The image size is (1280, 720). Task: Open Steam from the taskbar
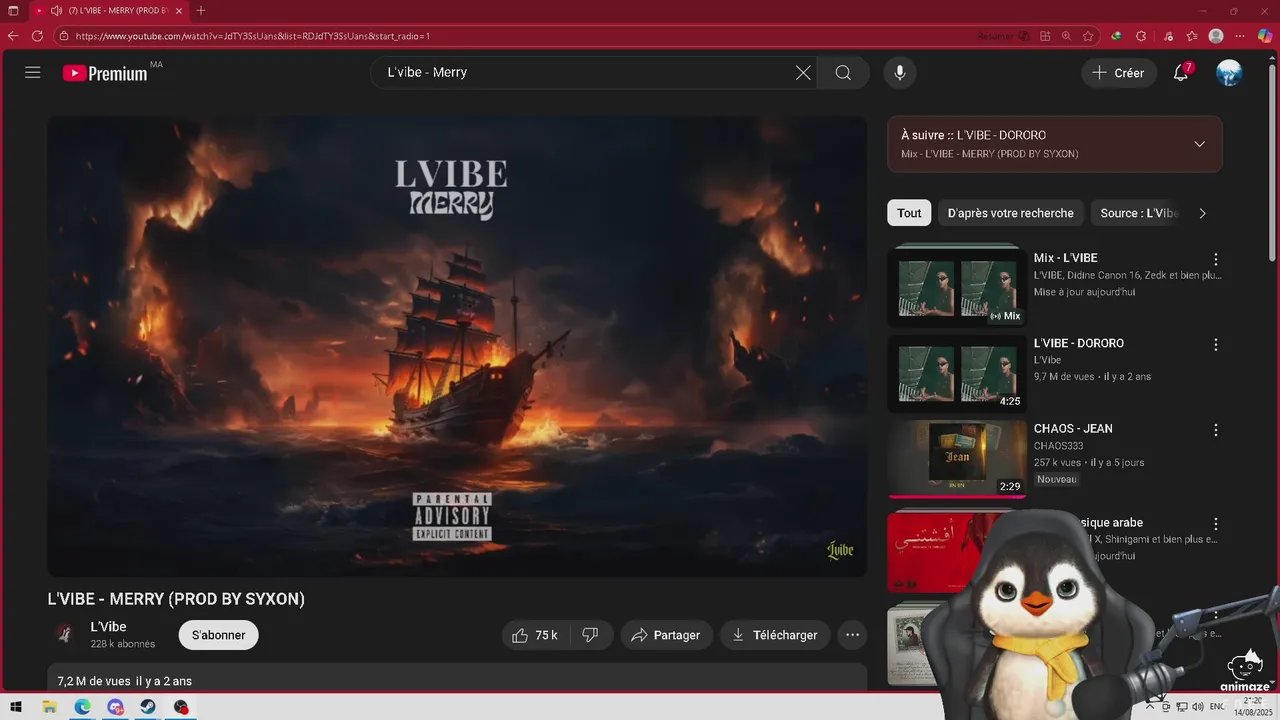(148, 707)
